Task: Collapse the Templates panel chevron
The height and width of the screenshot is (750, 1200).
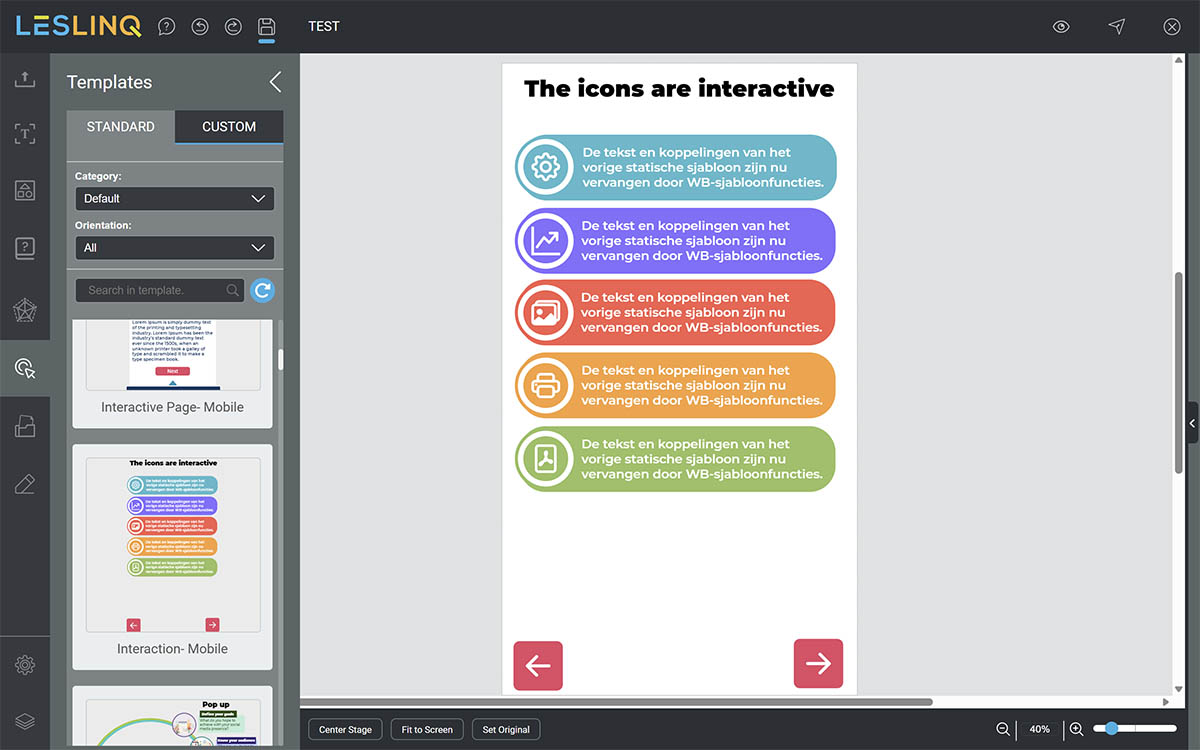Action: click(275, 82)
